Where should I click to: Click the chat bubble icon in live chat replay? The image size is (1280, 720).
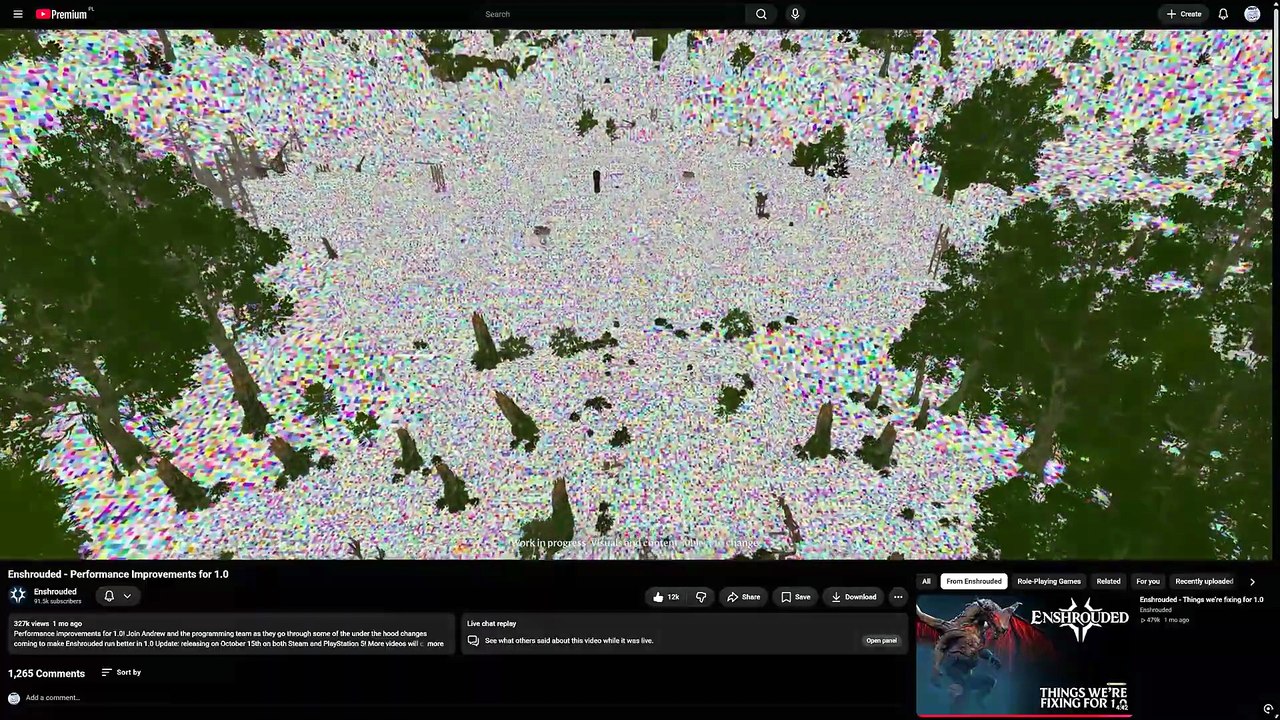coord(473,641)
